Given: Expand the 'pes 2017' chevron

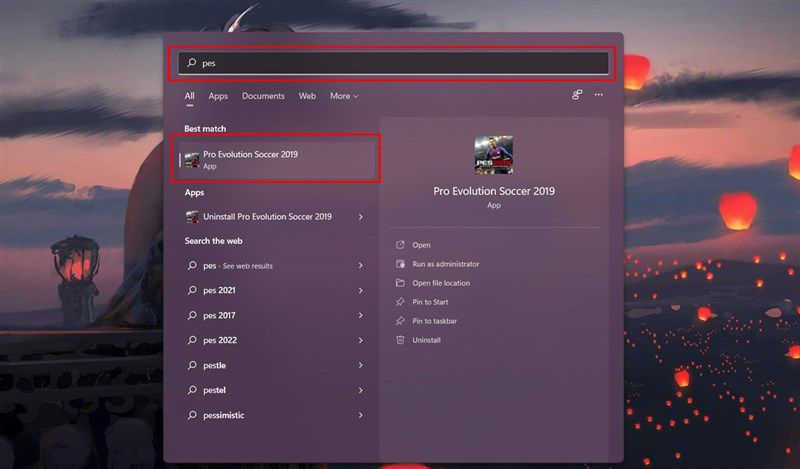Looking at the screenshot, I should point(361,315).
